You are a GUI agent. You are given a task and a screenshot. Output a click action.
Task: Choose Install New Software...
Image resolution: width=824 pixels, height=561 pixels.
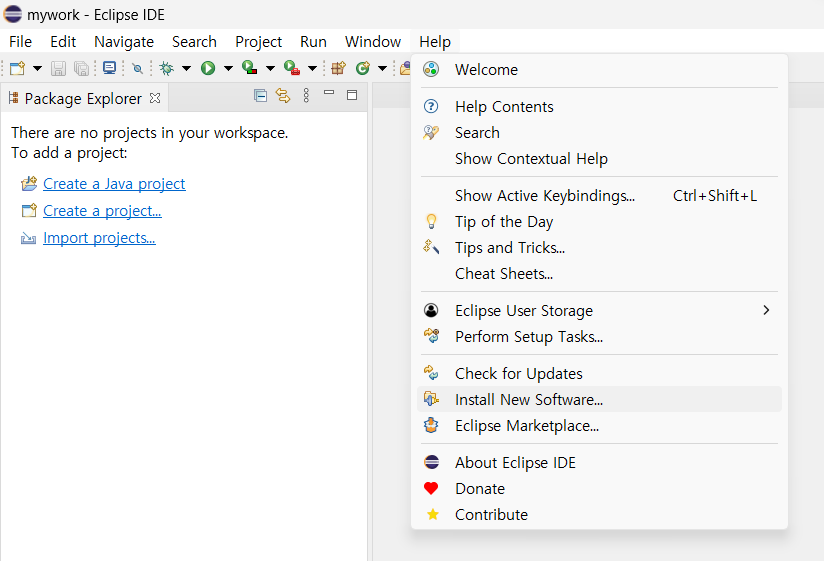pyautogui.click(x=599, y=399)
